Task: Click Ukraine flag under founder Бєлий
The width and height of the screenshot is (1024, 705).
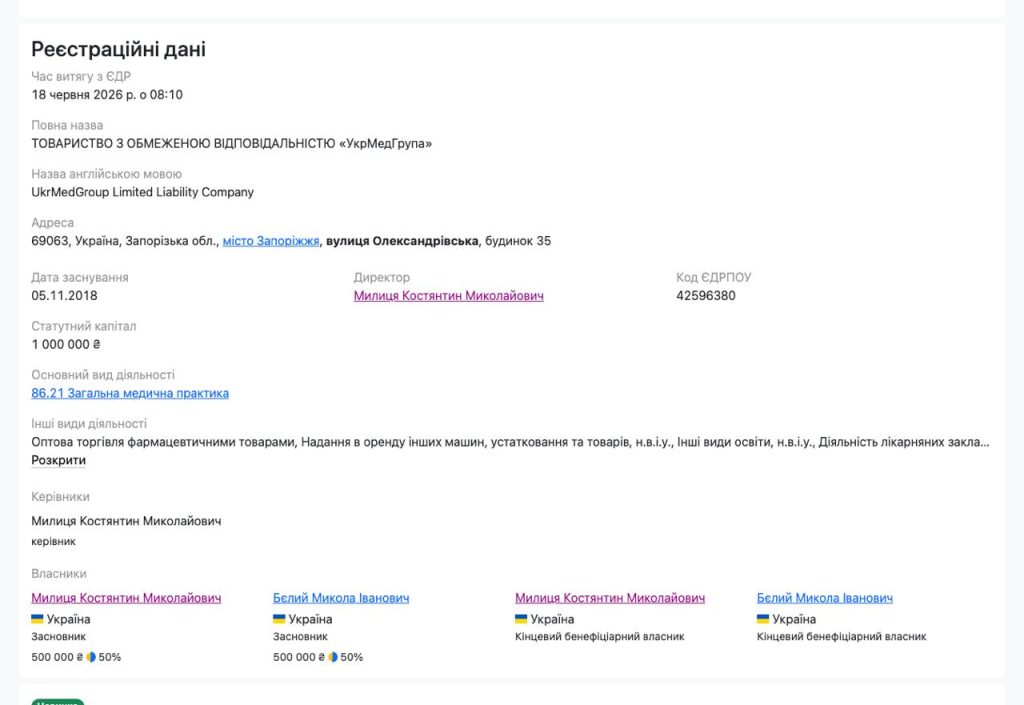Action: click(279, 618)
